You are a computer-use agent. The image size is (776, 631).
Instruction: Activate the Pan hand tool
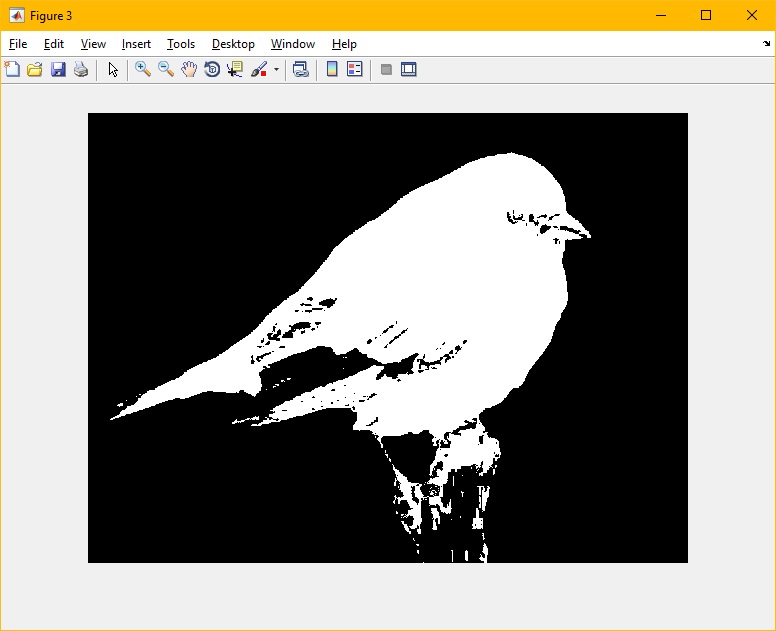point(189,70)
